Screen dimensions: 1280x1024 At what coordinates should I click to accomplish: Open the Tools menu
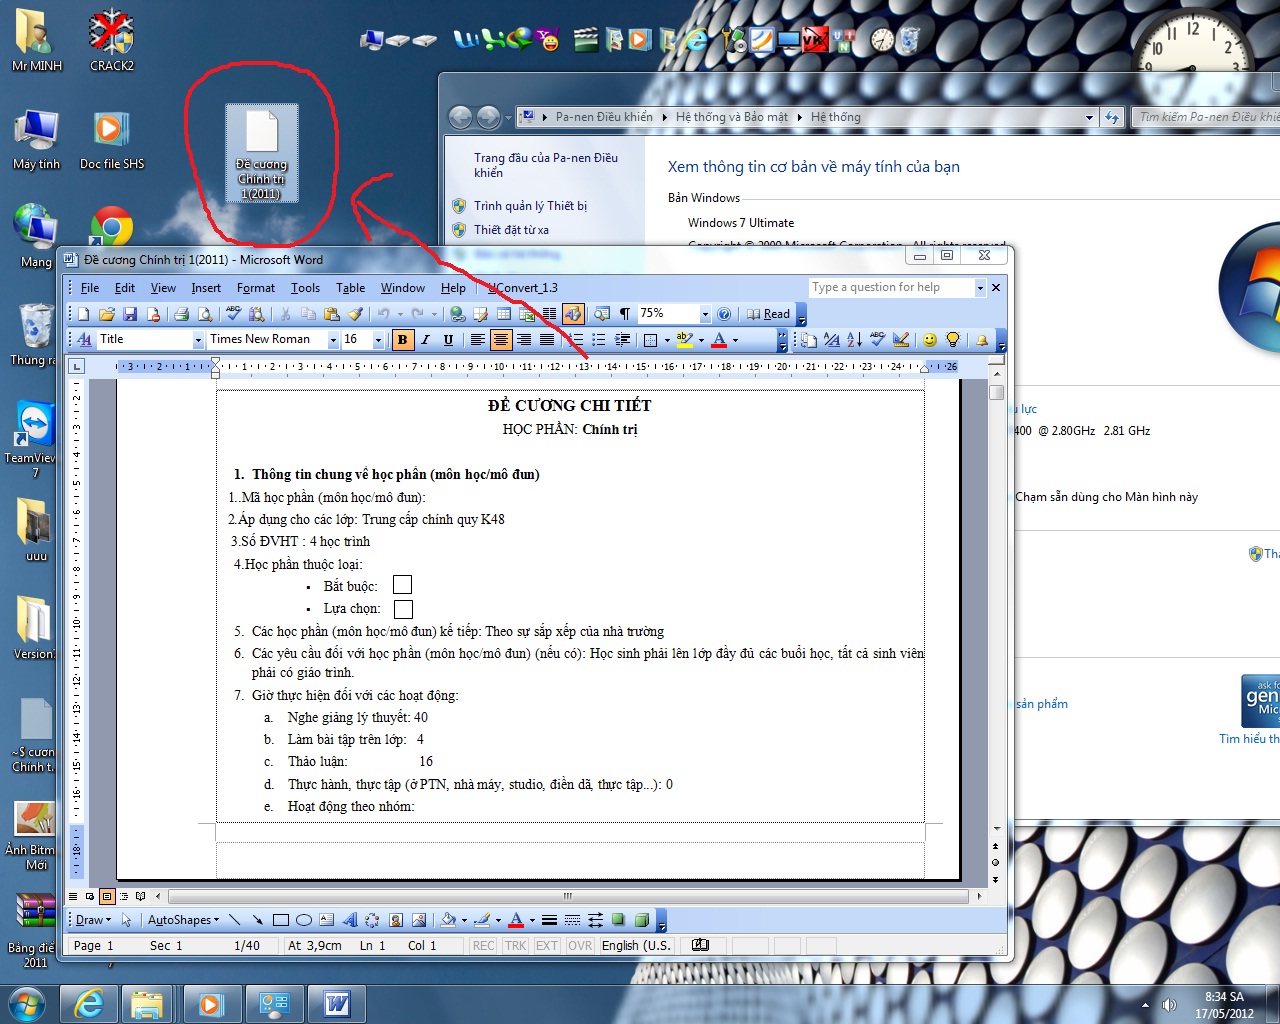305,287
